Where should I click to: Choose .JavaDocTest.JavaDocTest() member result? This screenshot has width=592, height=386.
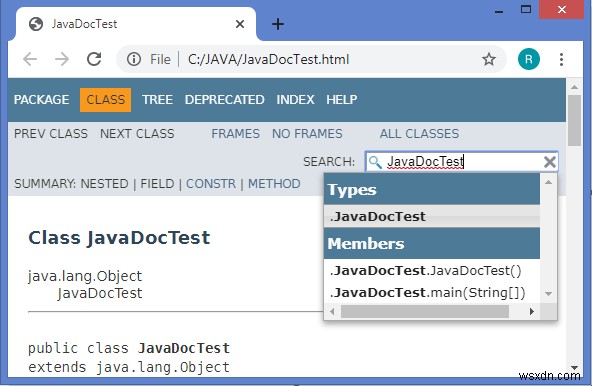pyautogui.click(x=432, y=270)
